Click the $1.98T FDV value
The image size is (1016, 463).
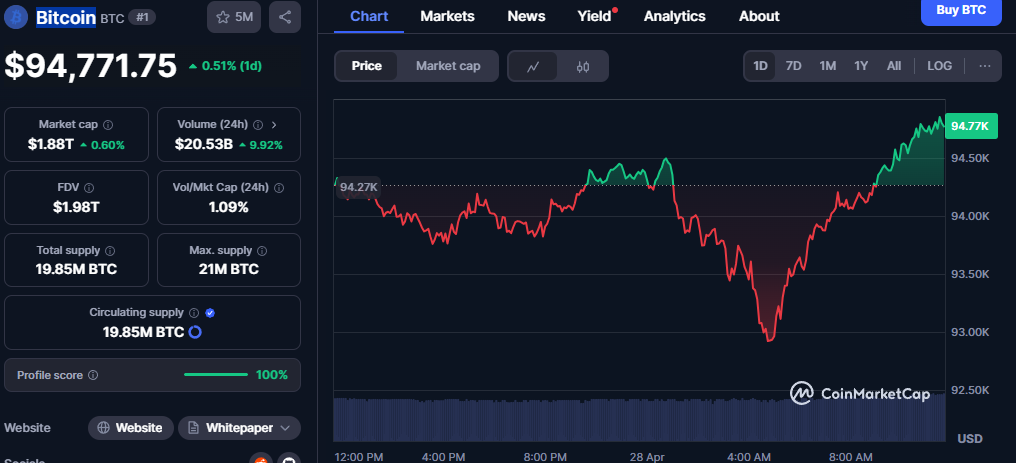[x=76, y=207]
